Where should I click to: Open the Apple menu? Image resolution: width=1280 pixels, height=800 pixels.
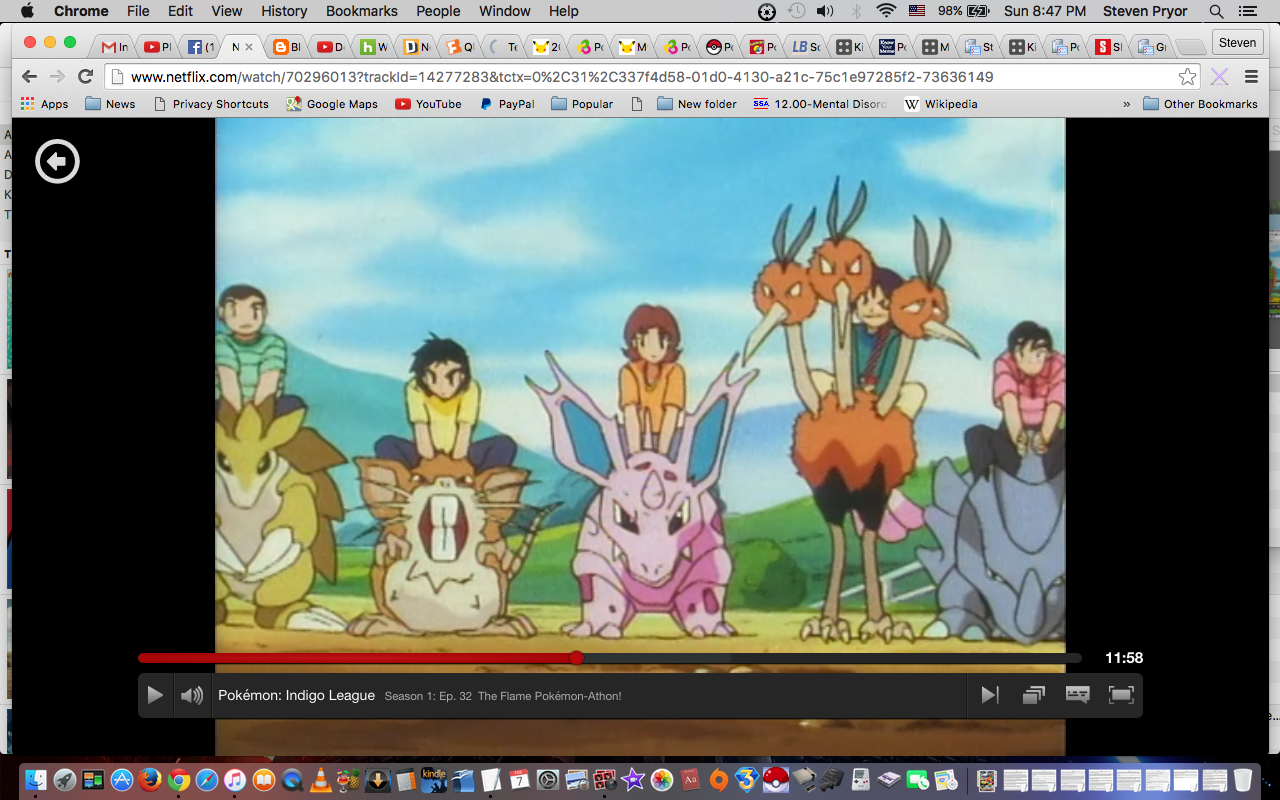tap(27, 11)
